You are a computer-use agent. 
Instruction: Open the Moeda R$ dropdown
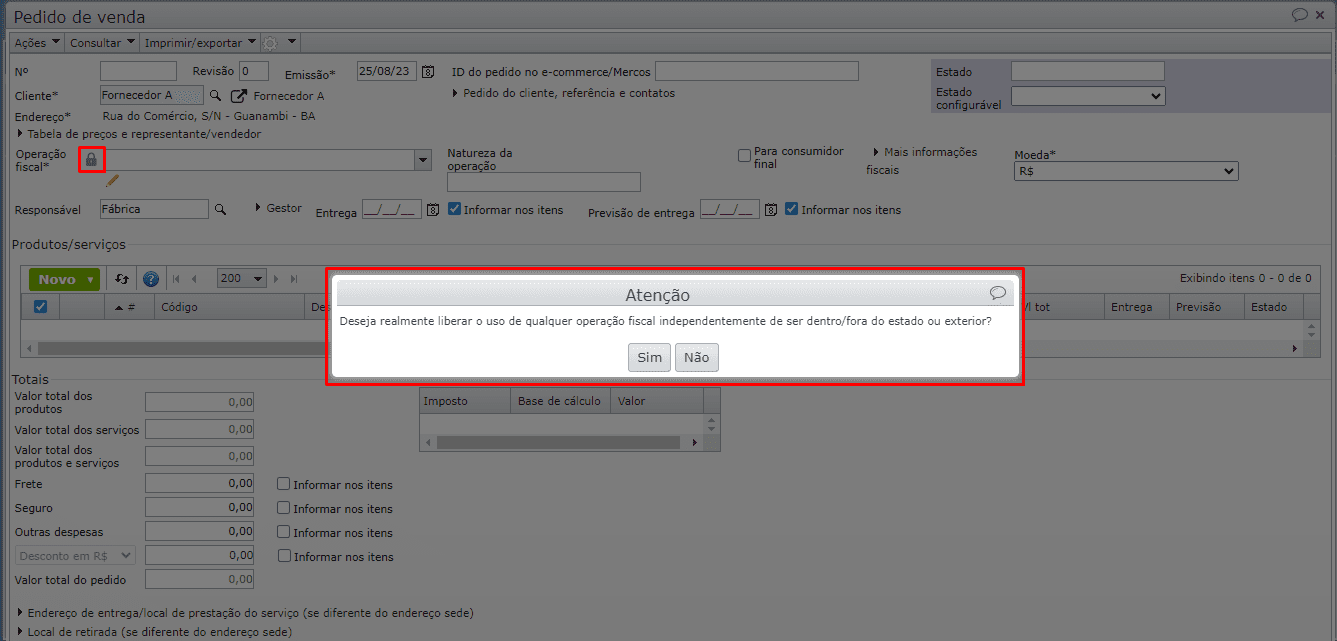coord(1125,172)
